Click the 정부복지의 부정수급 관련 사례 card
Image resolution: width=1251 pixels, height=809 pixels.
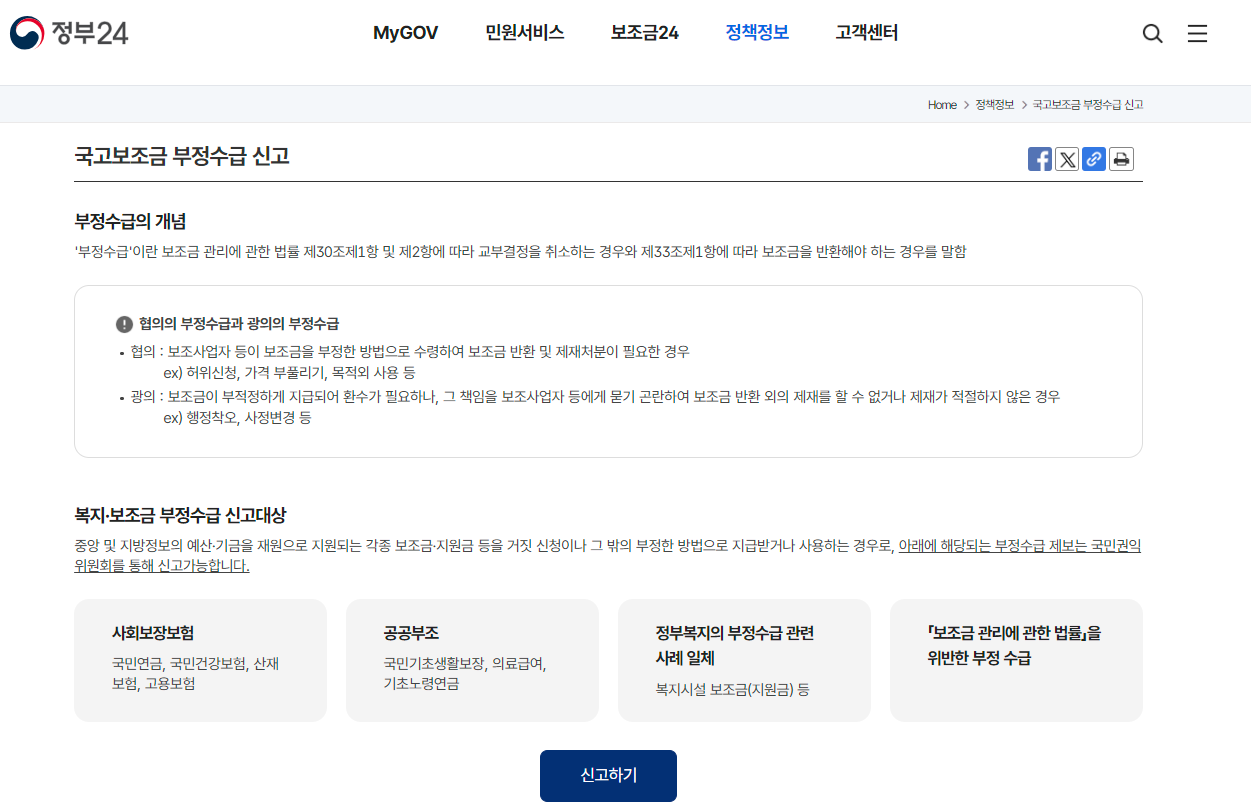tap(744, 660)
